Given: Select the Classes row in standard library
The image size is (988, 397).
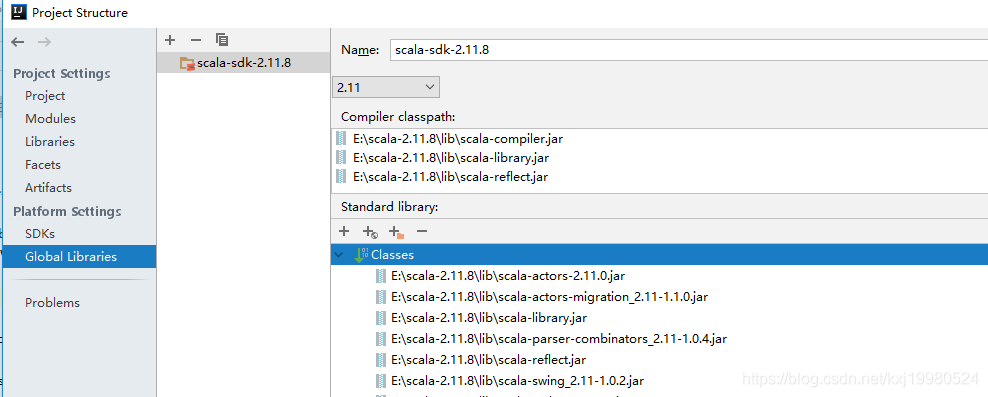Looking at the screenshot, I should click(x=659, y=255).
